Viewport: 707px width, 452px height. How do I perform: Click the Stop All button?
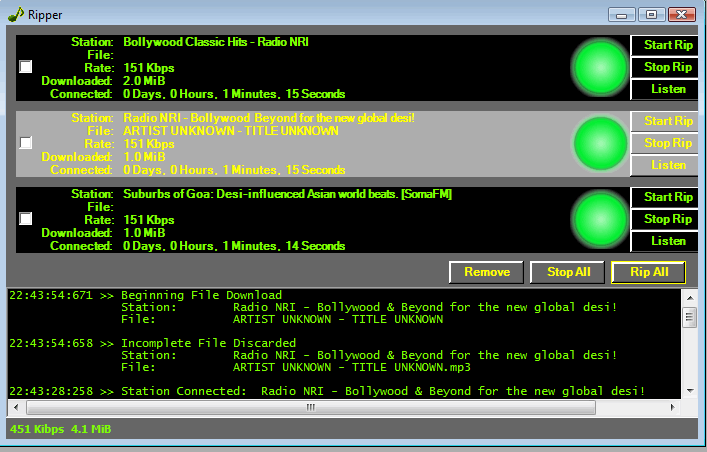568,272
